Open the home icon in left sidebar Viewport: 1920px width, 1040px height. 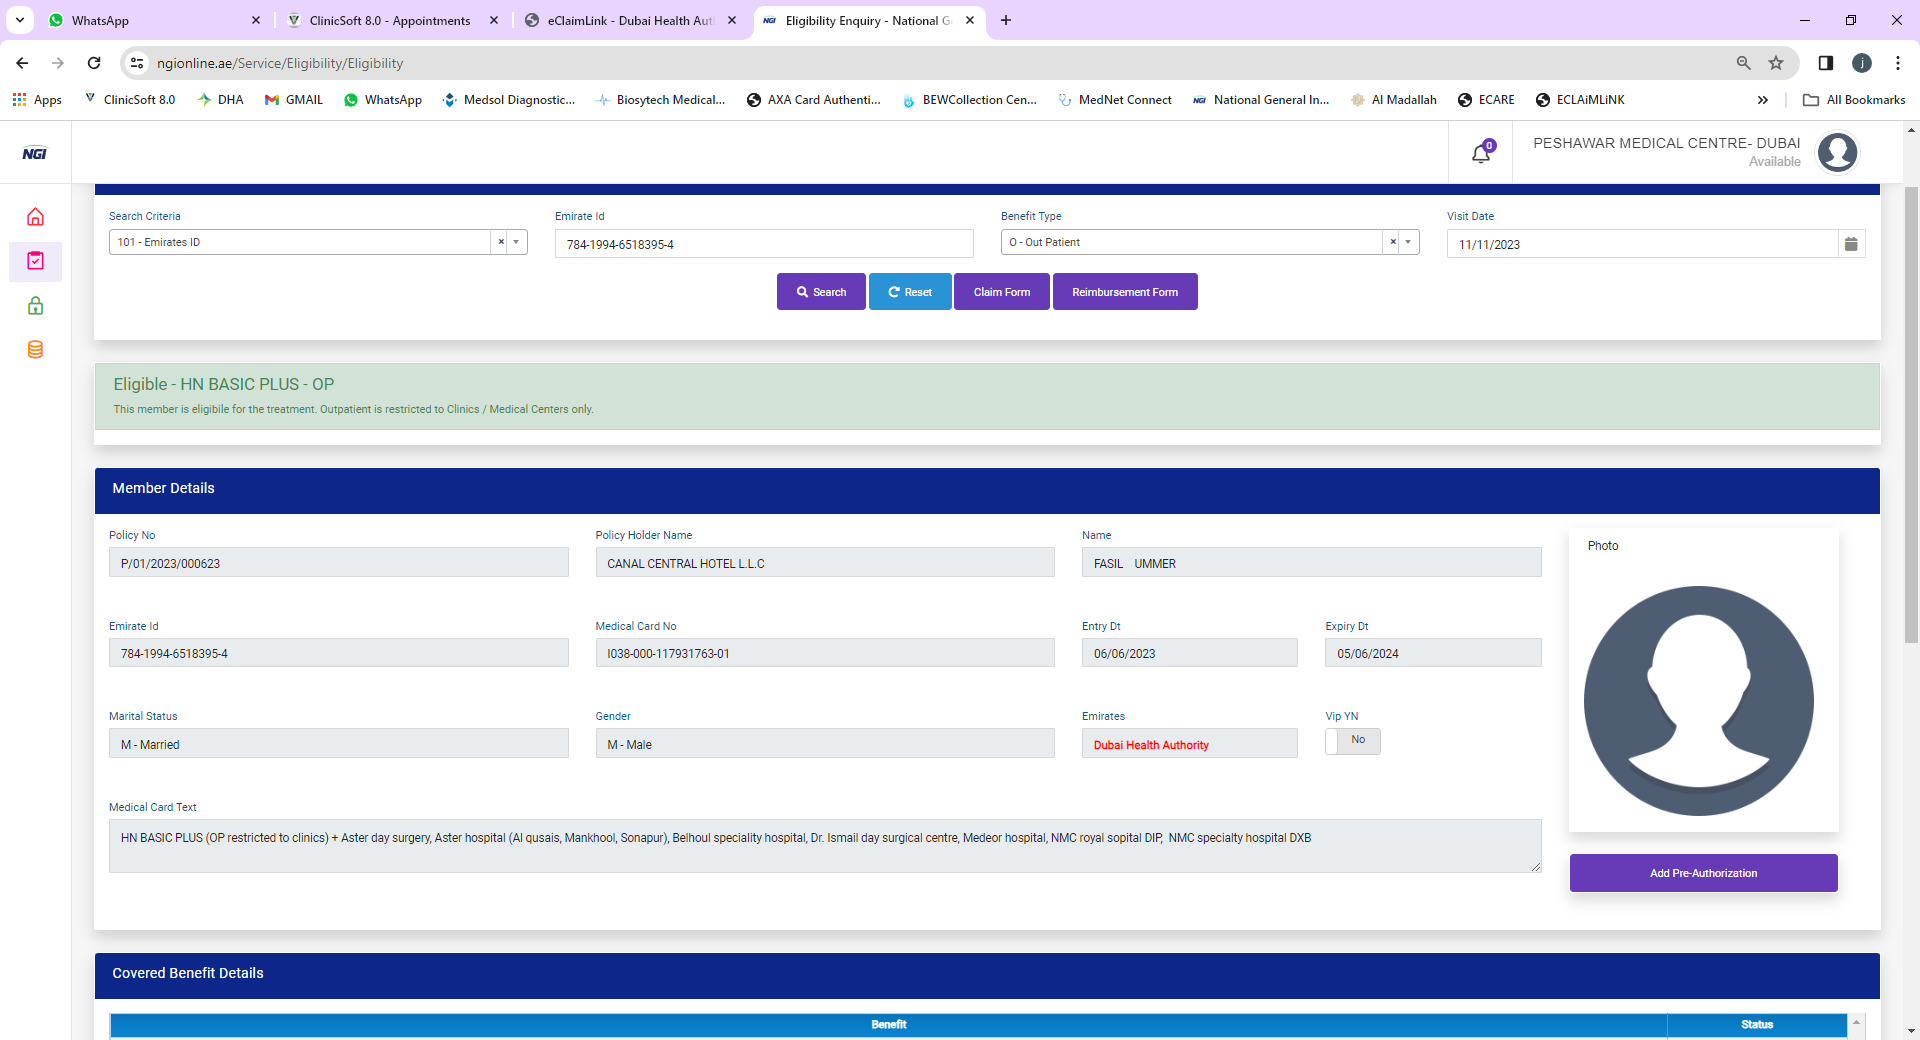pyautogui.click(x=35, y=217)
